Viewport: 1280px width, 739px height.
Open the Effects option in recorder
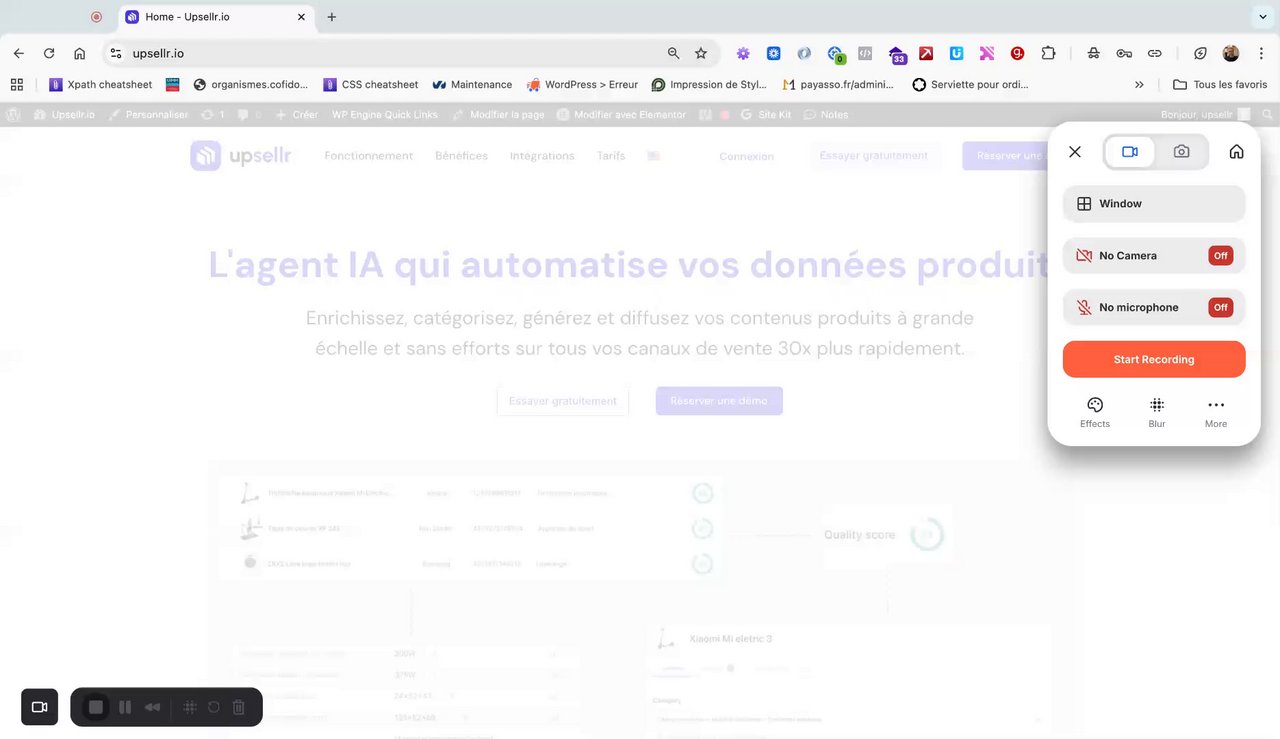click(1095, 412)
